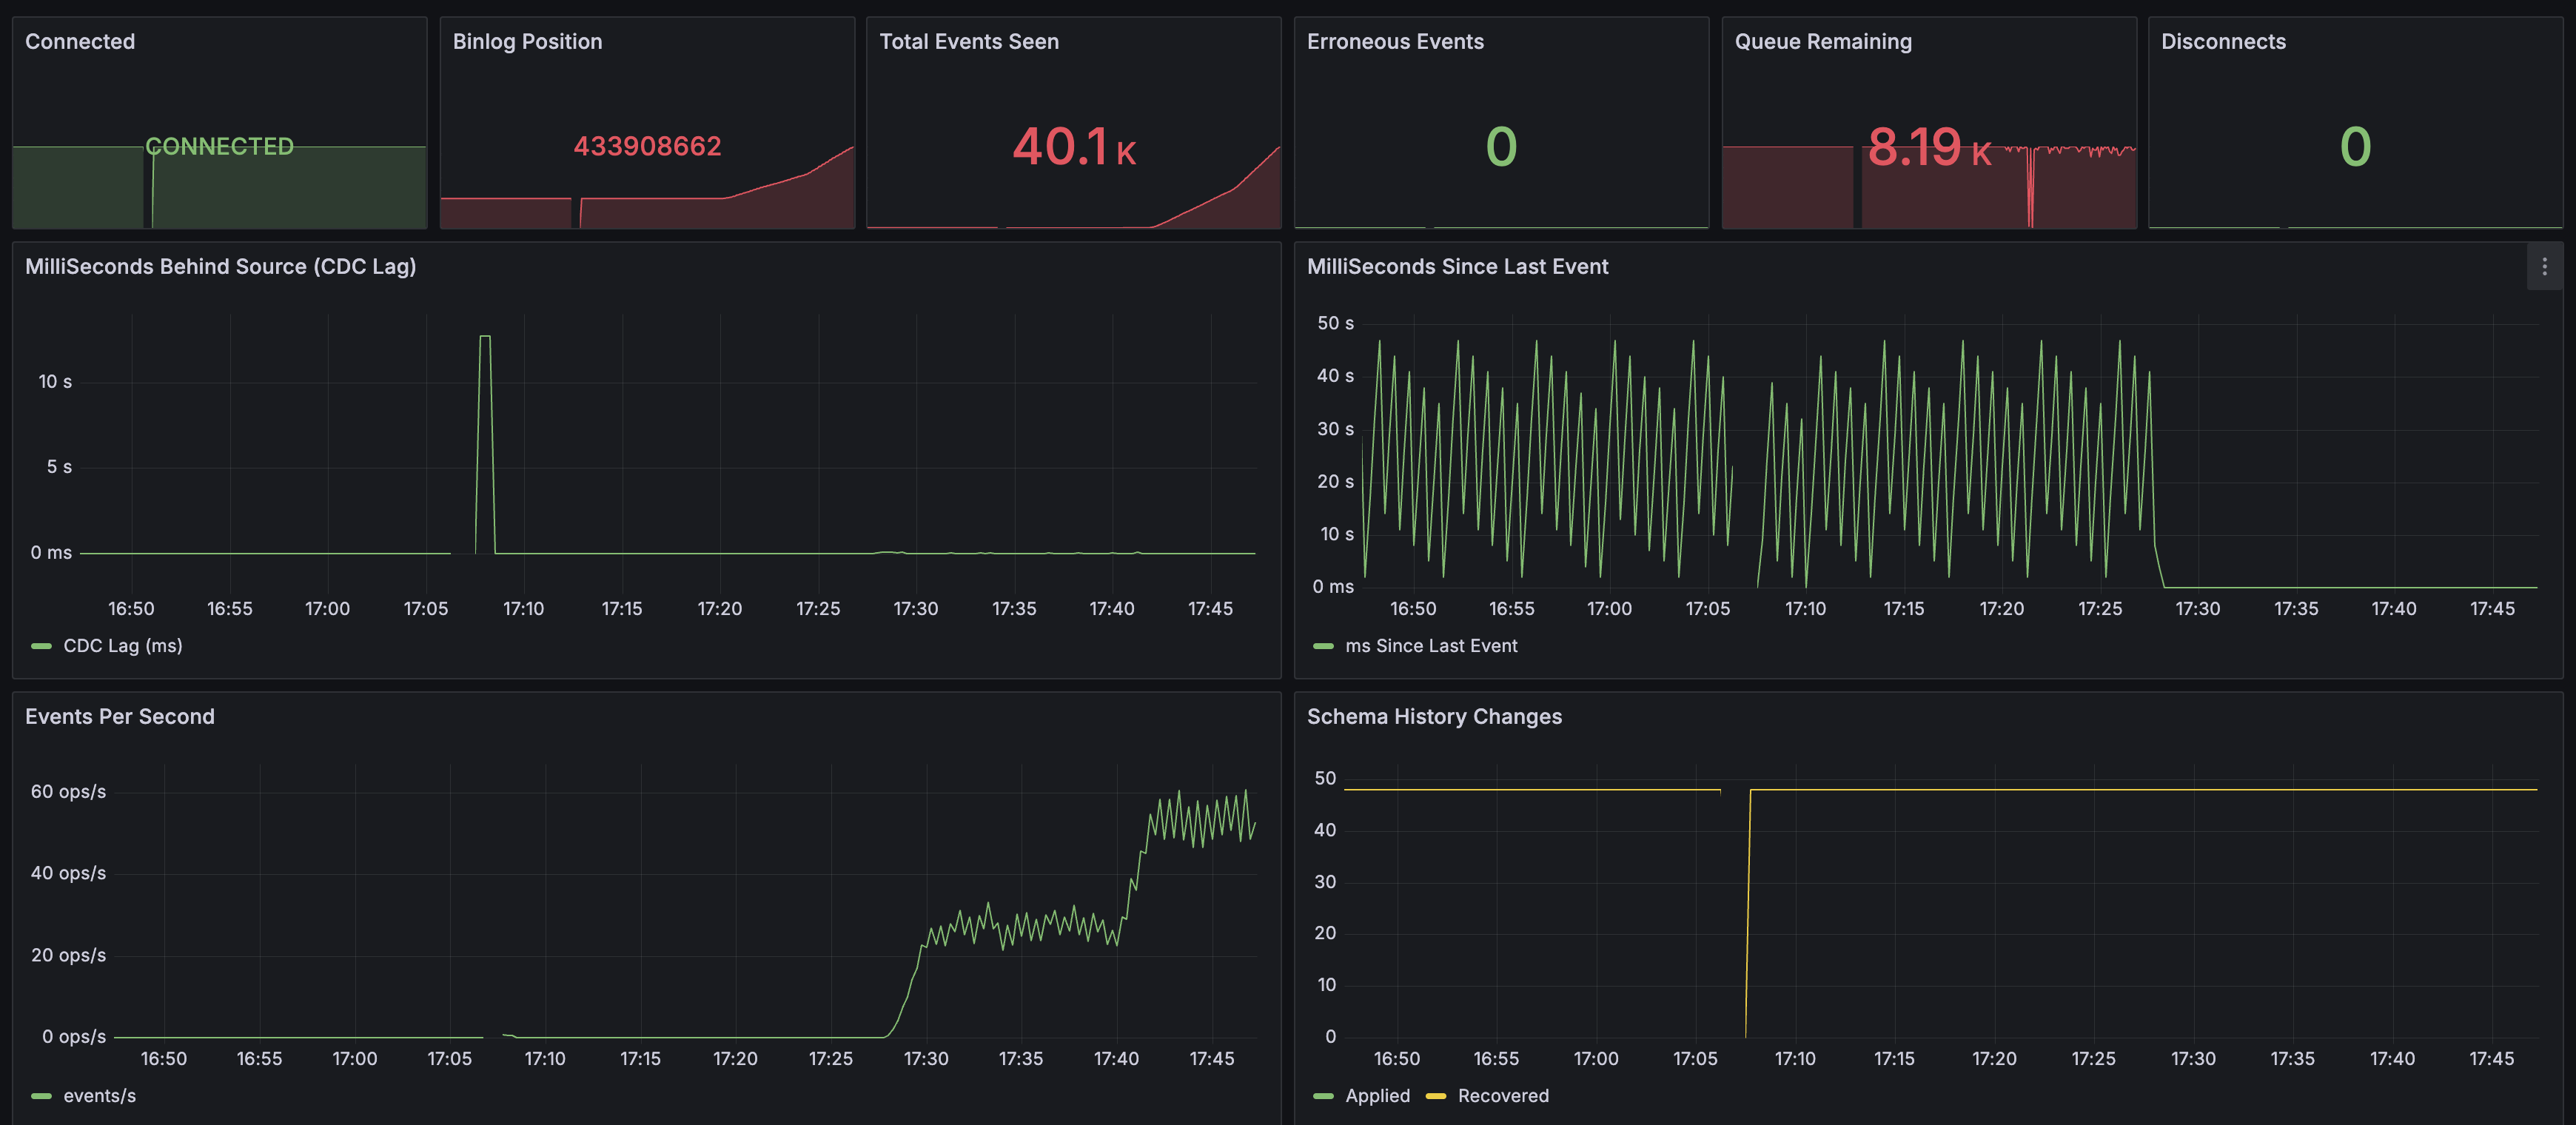Toggle the CDC Lag (ms) legend series

pyautogui.click(x=122, y=646)
